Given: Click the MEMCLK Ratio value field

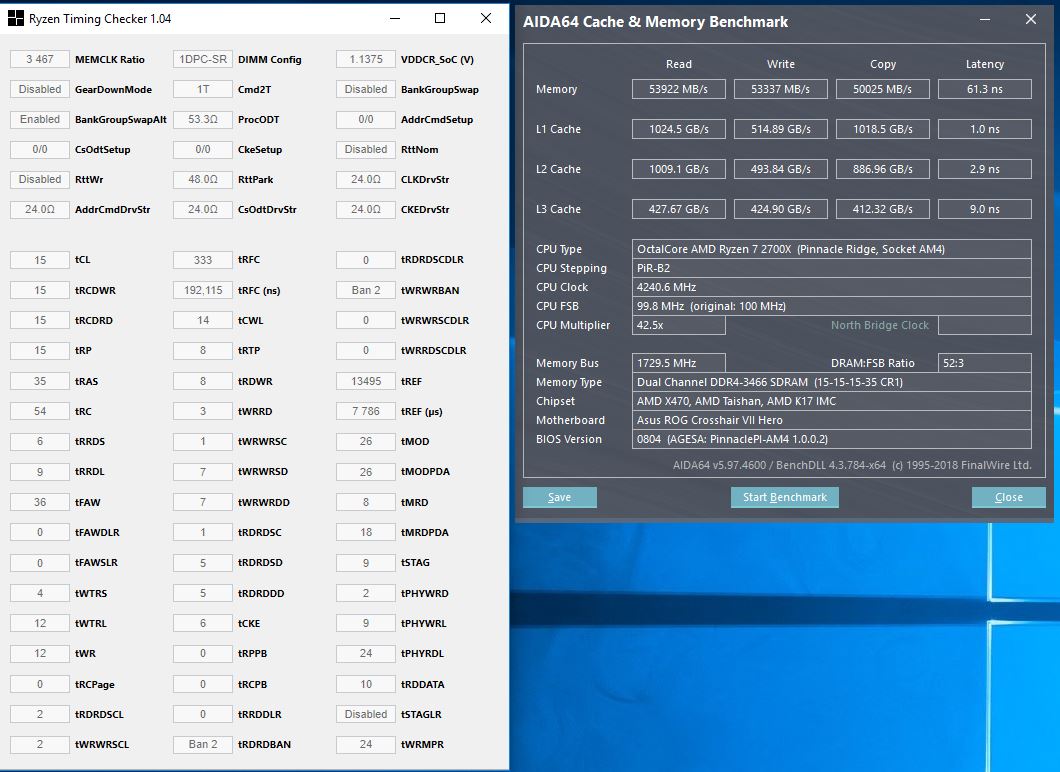Looking at the screenshot, I should [40, 59].
